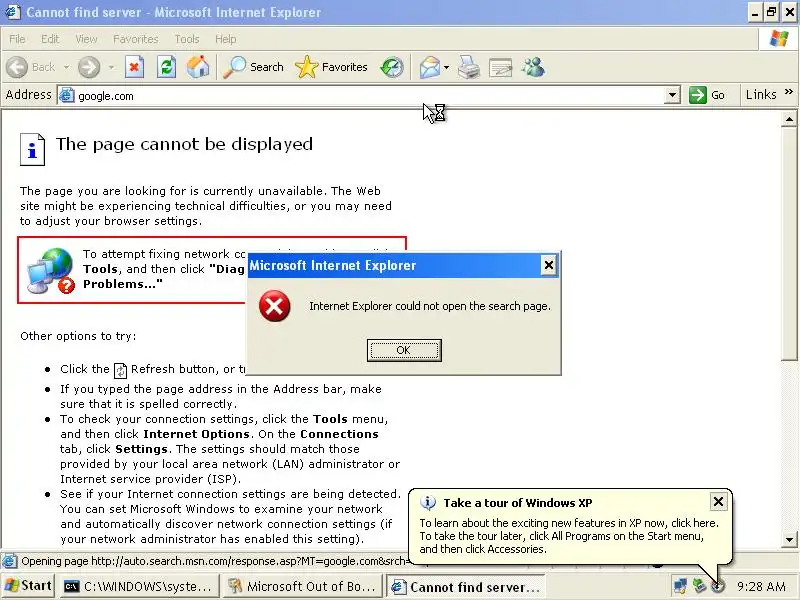Open the Back history dropdown arrow
The image size is (800, 600).
pos(66,67)
